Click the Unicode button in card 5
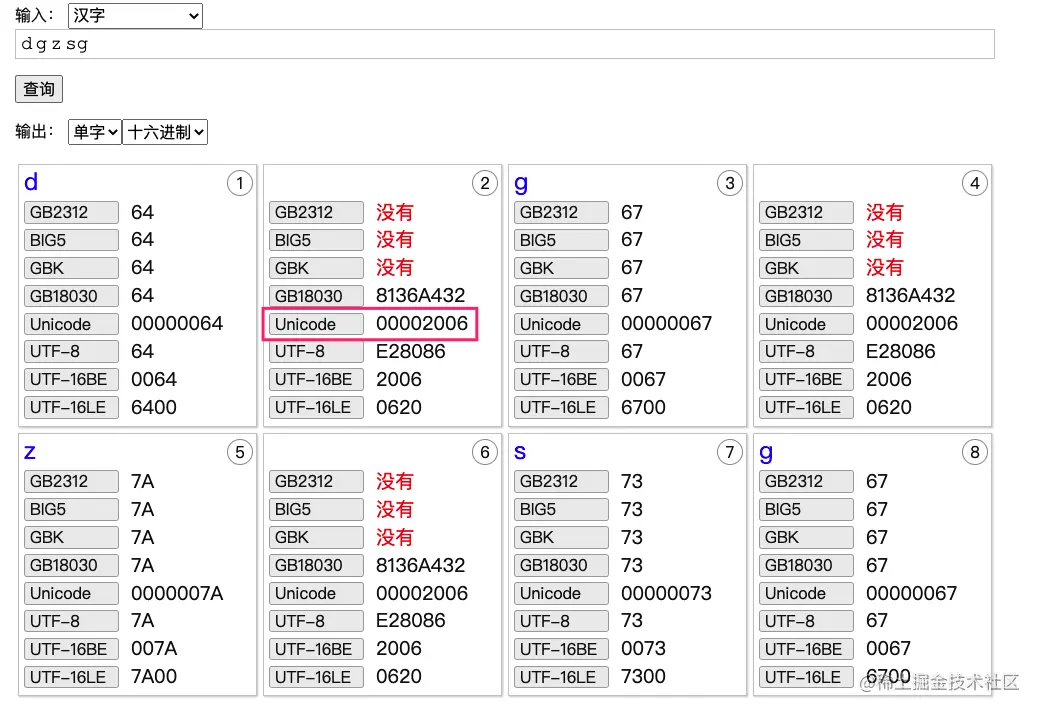 pos(72,594)
